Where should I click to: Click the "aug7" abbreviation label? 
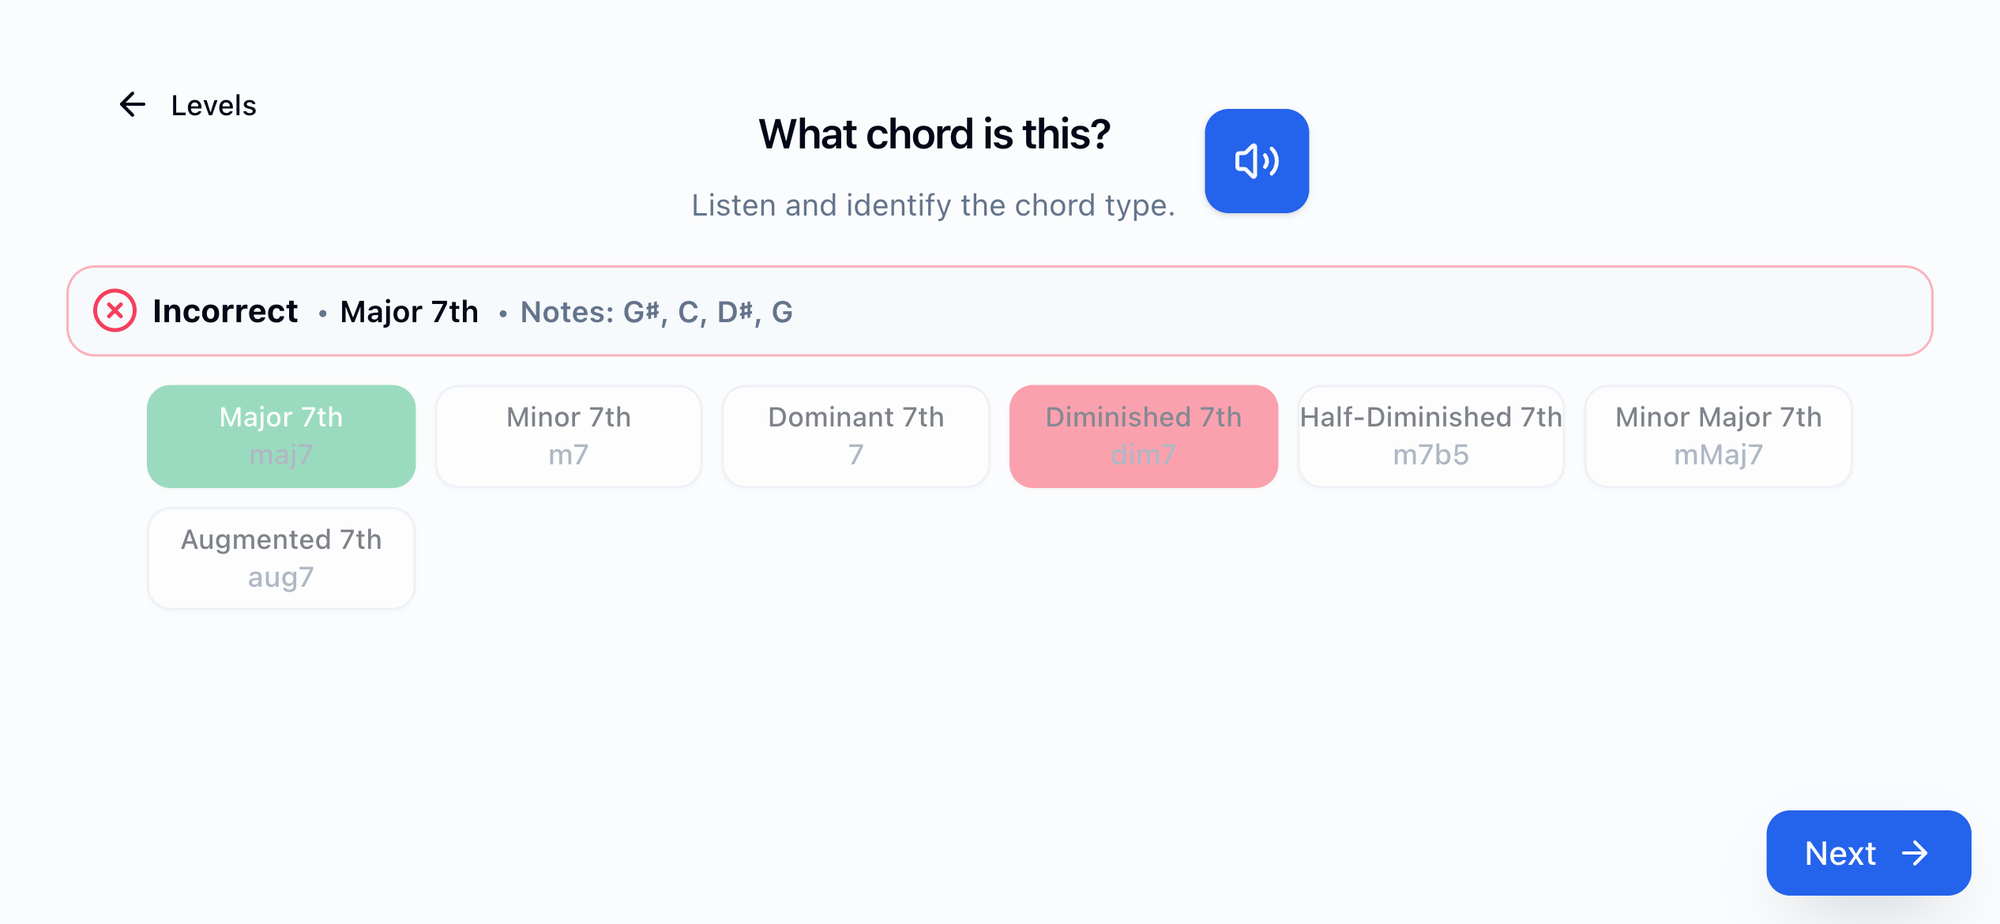click(281, 577)
